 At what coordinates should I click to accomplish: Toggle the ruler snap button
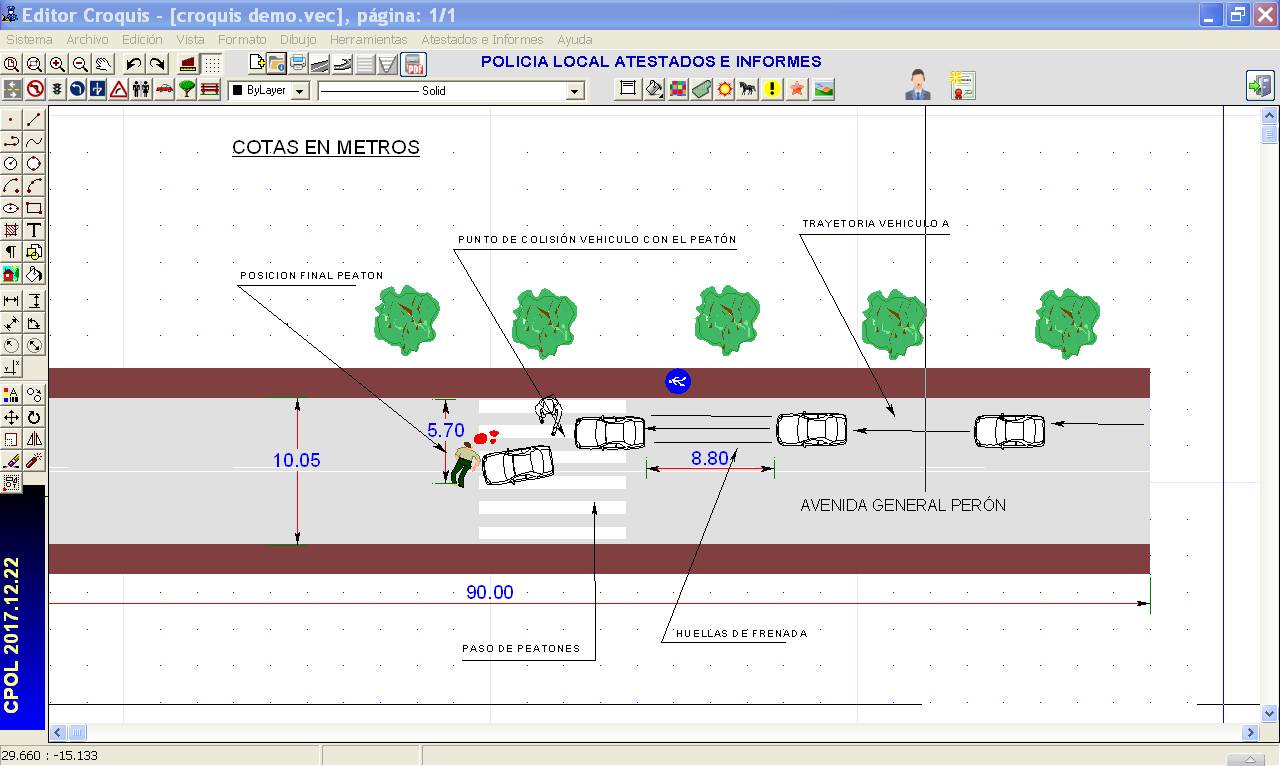[187, 65]
